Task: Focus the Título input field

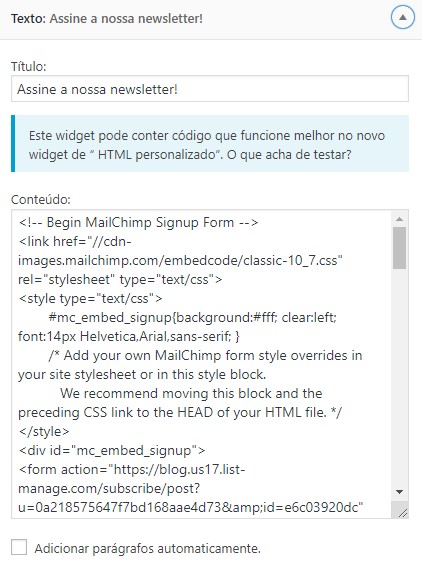Action: pyautogui.click(x=210, y=89)
